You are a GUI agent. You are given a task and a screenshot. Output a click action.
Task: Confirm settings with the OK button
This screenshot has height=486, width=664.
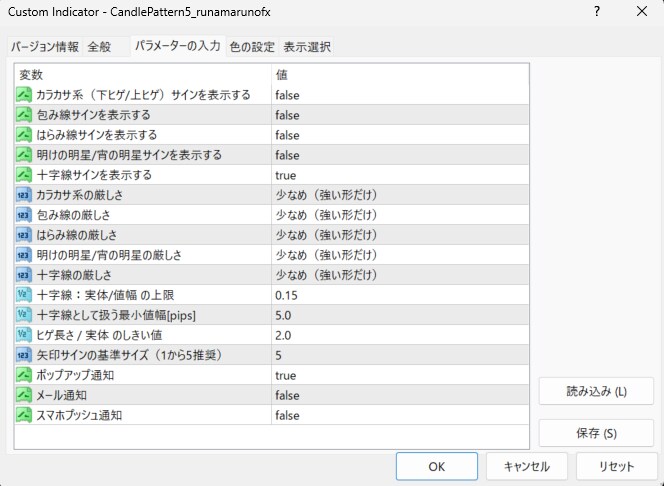pos(437,467)
